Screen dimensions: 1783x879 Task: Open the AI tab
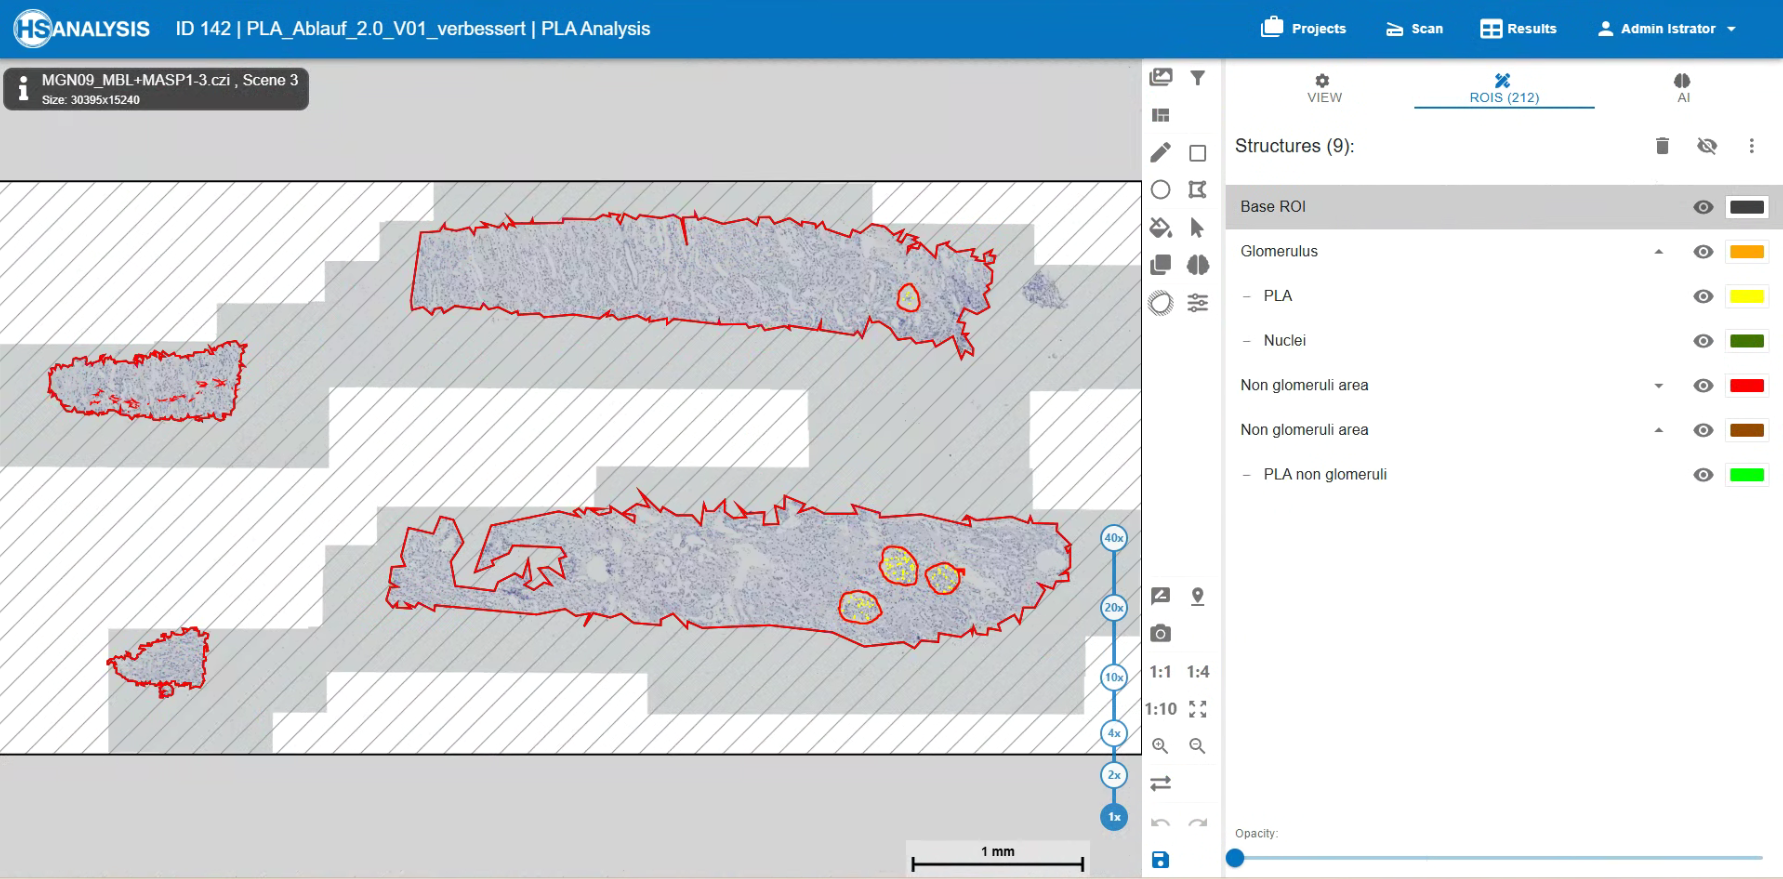tap(1682, 88)
